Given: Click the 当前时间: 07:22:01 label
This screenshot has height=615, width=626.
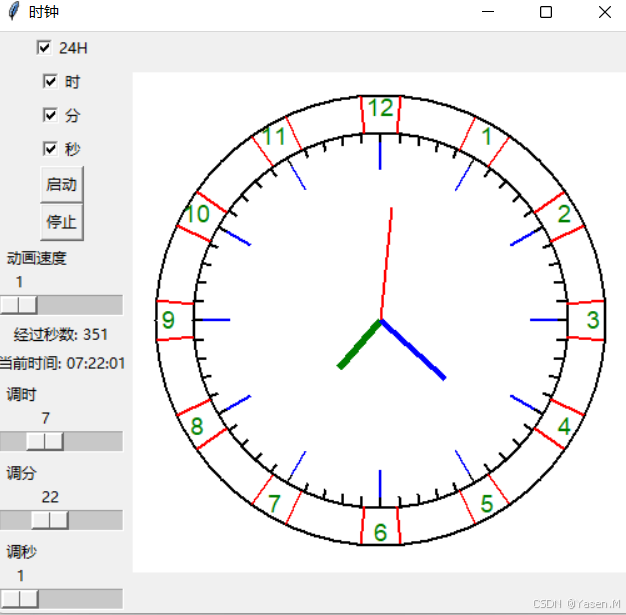Looking at the screenshot, I should 62,363.
